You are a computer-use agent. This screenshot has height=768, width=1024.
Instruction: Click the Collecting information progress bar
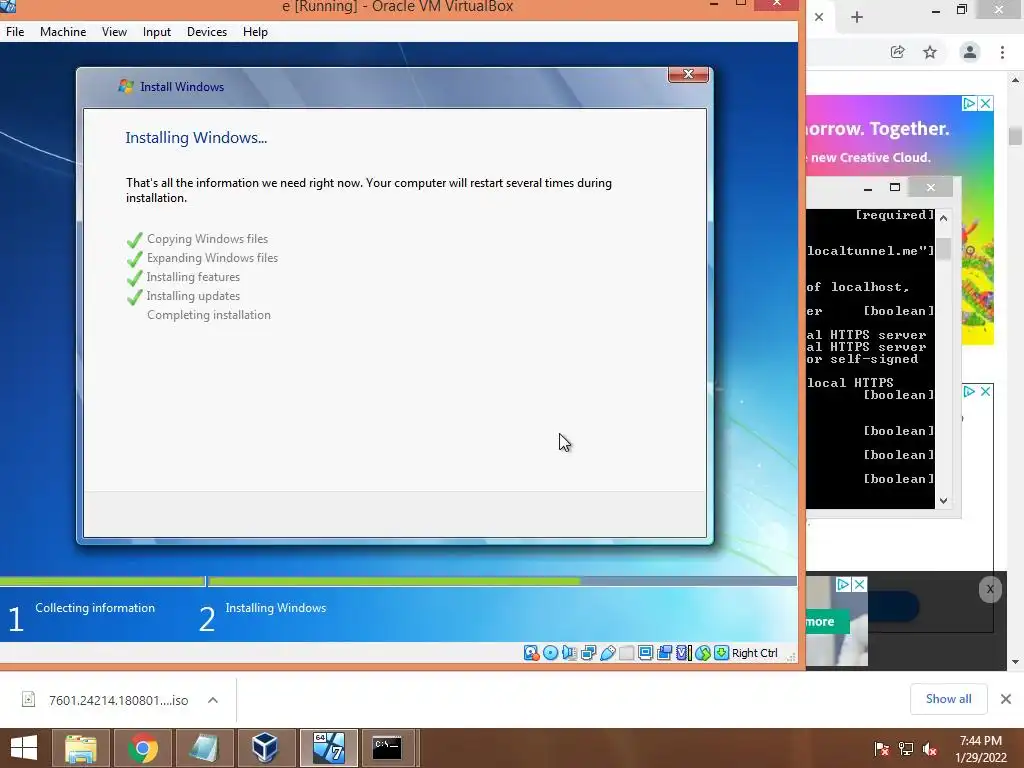coord(103,581)
